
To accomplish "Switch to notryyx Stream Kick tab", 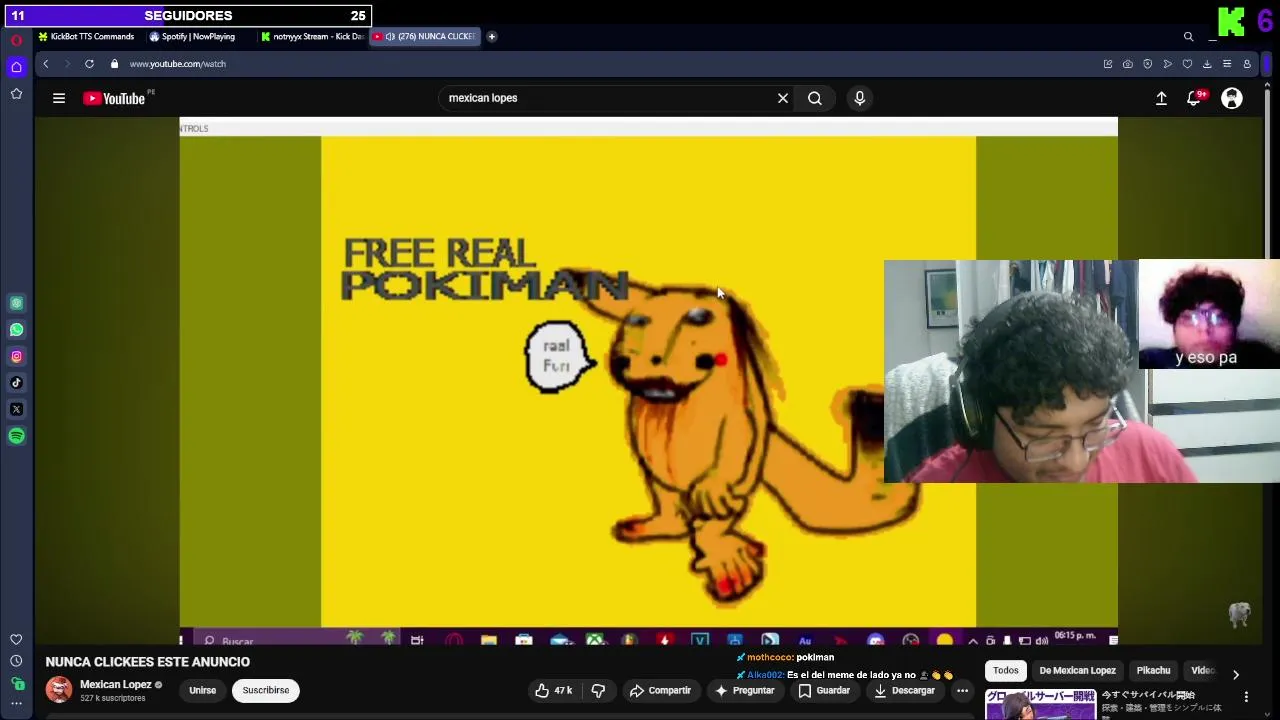I will point(313,36).
